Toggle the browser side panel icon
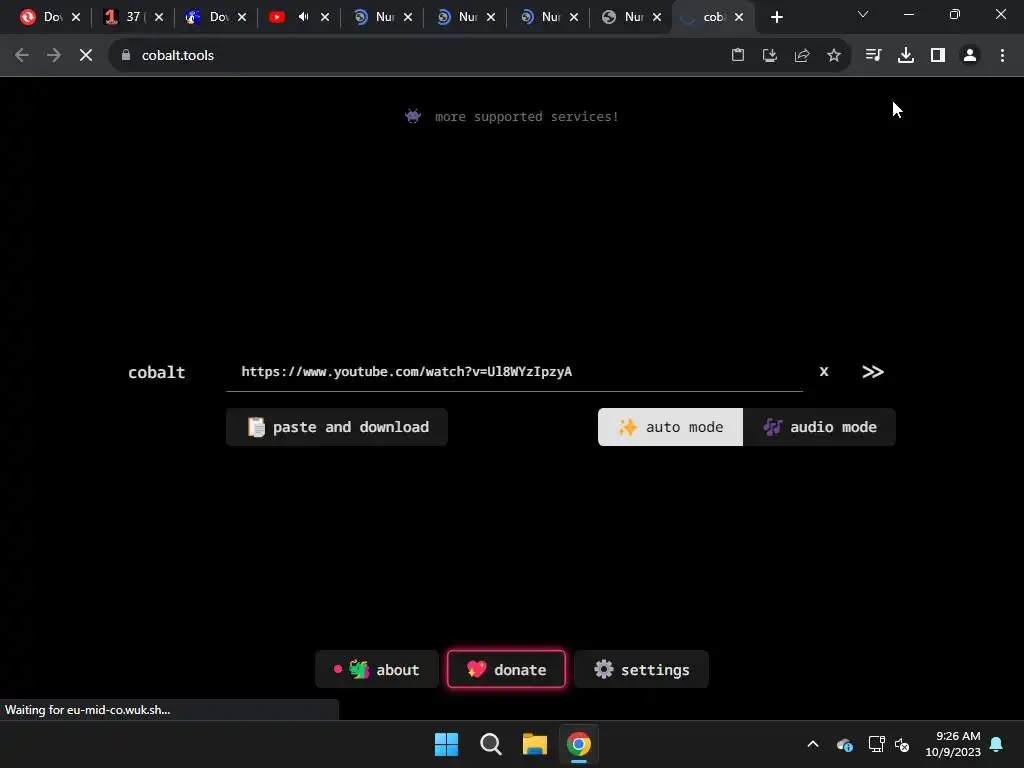This screenshot has height=768, width=1024. pos(938,56)
